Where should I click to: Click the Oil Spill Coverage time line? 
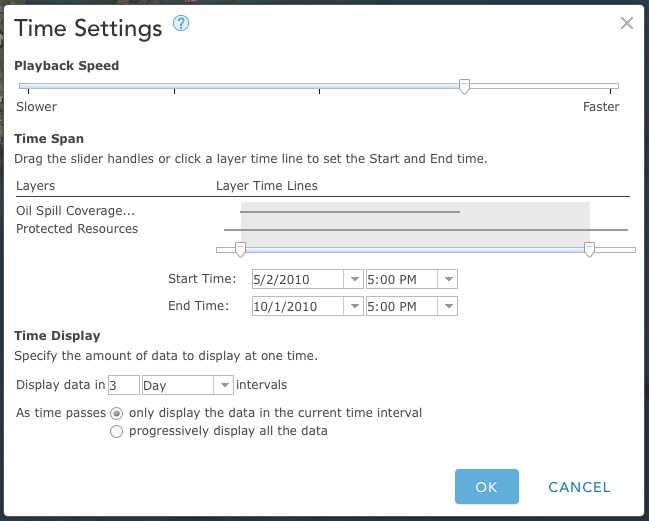point(350,212)
